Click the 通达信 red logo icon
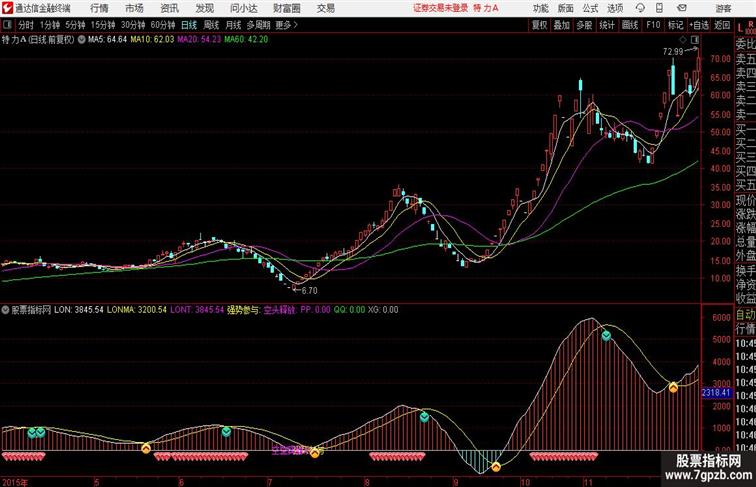This screenshot has width=756, height=487. coord(7,8)
